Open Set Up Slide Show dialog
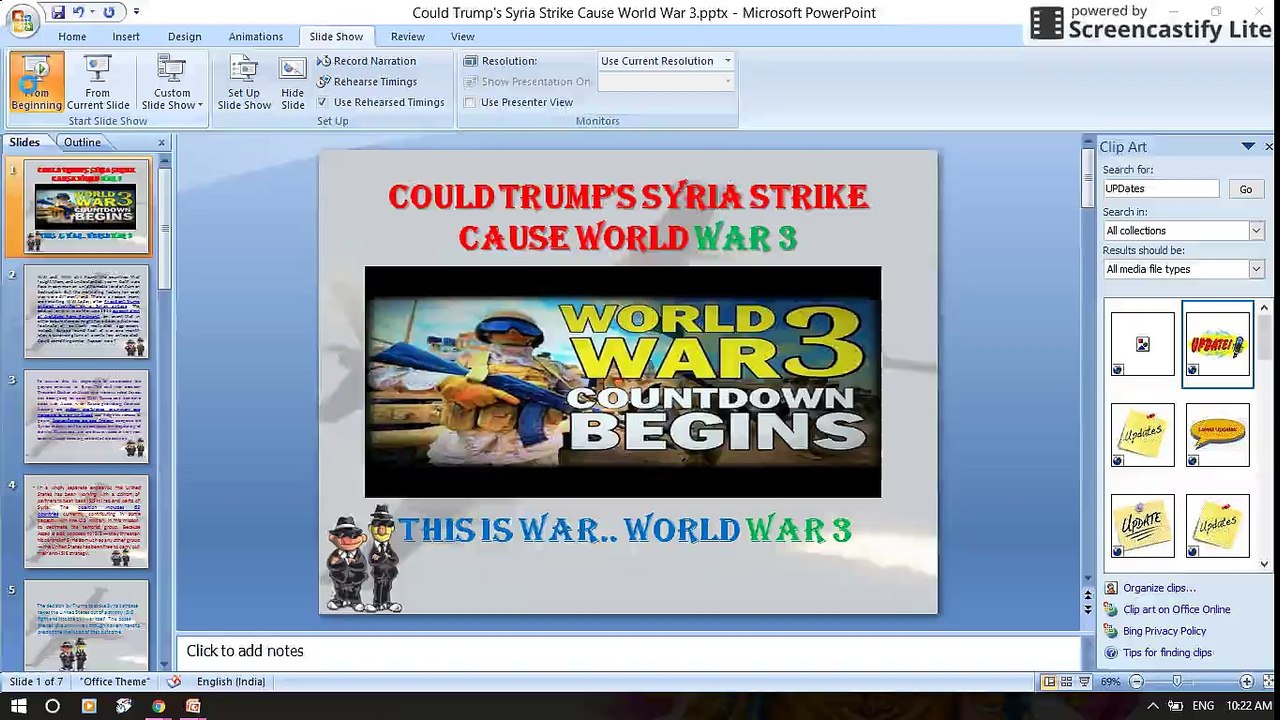Image resolution: width=1280 pixels, height=720 pixels. click(244, 82)
